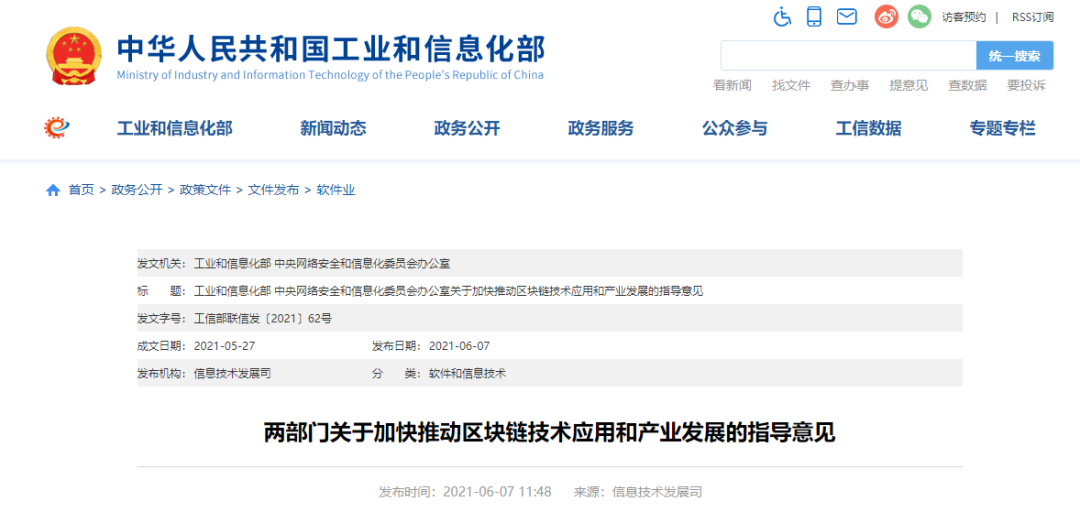Select 要投诉 under the search box
1080x523 pixels.
tap(1026, 85)
